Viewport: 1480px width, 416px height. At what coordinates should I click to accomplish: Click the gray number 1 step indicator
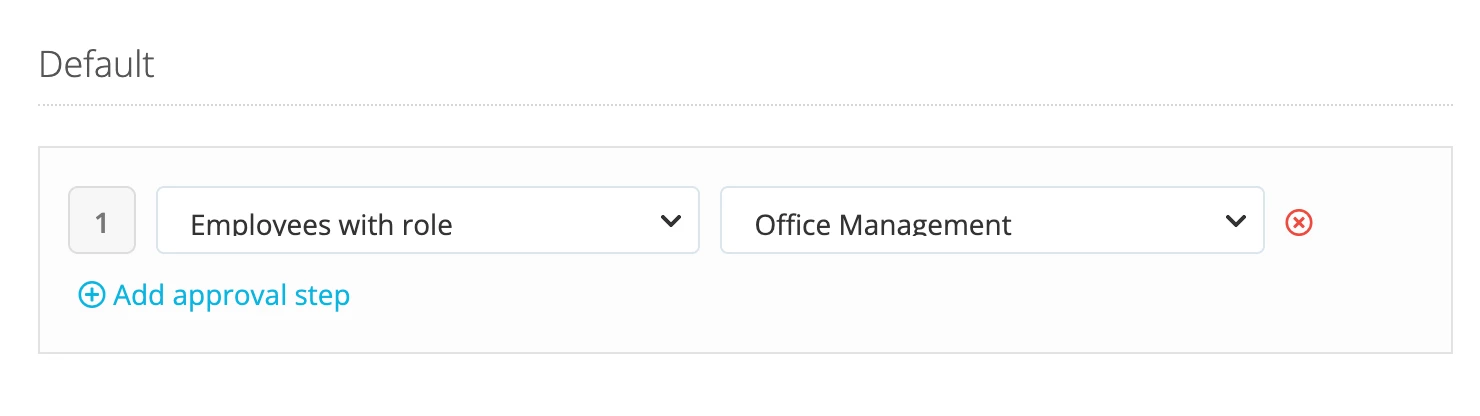(102, 220)
